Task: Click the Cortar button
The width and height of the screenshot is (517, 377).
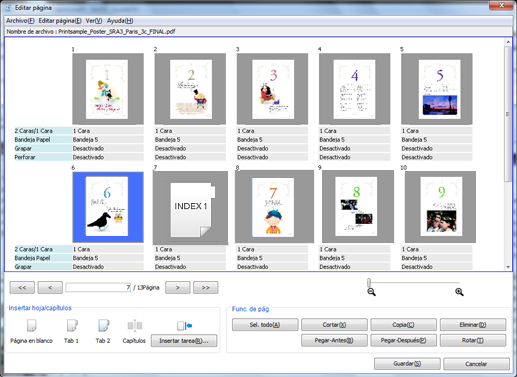Action: tap(334, 325)
